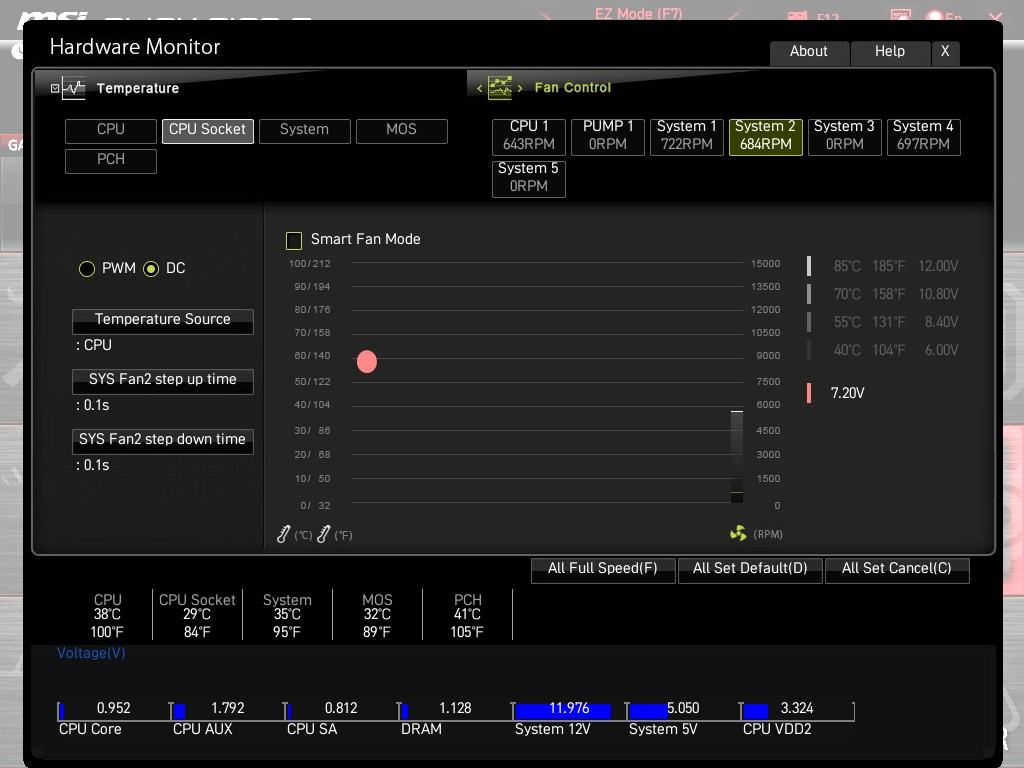Click the vertical RPM level bar on graph
Viewport: 1024px width, 768px height.
tap(737, 456)
